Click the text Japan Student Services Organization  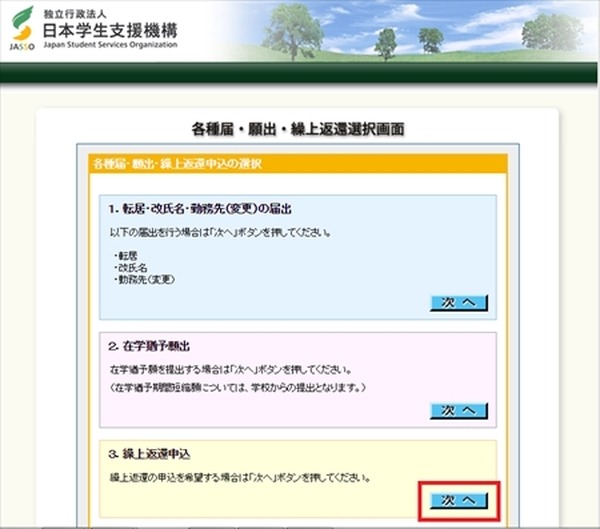pyautogui.click(x=110, y=45)
